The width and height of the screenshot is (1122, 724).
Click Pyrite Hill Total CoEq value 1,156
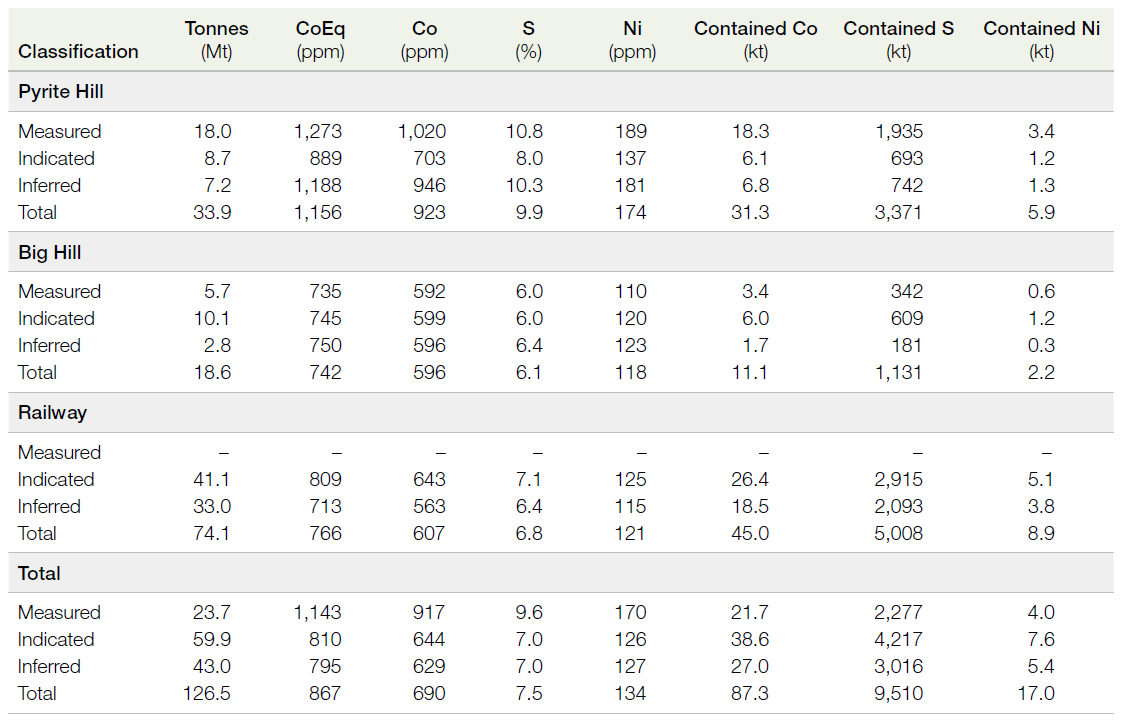318,212
